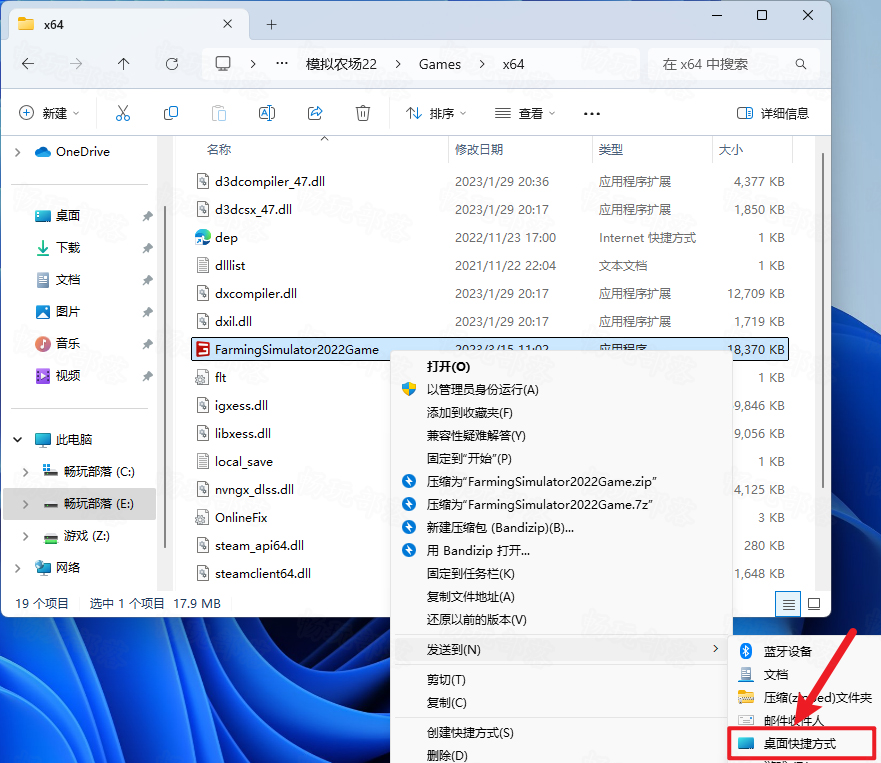Click 模拟农场22 in the breadcrumb path
The width and height of the screenshot is (881, 763).
(x=341, y=64)
